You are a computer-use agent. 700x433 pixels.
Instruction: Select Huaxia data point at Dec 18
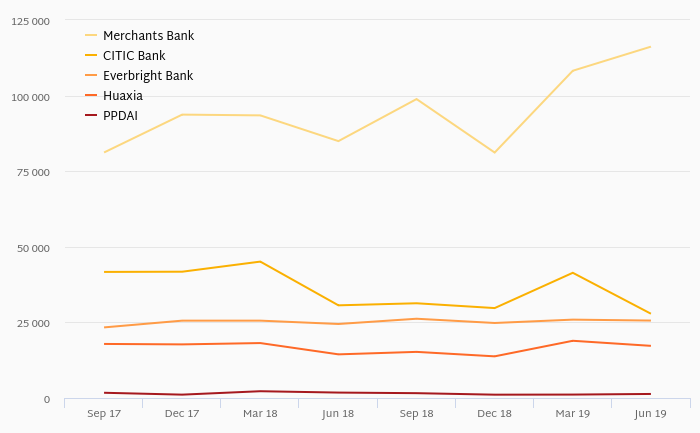495,356
